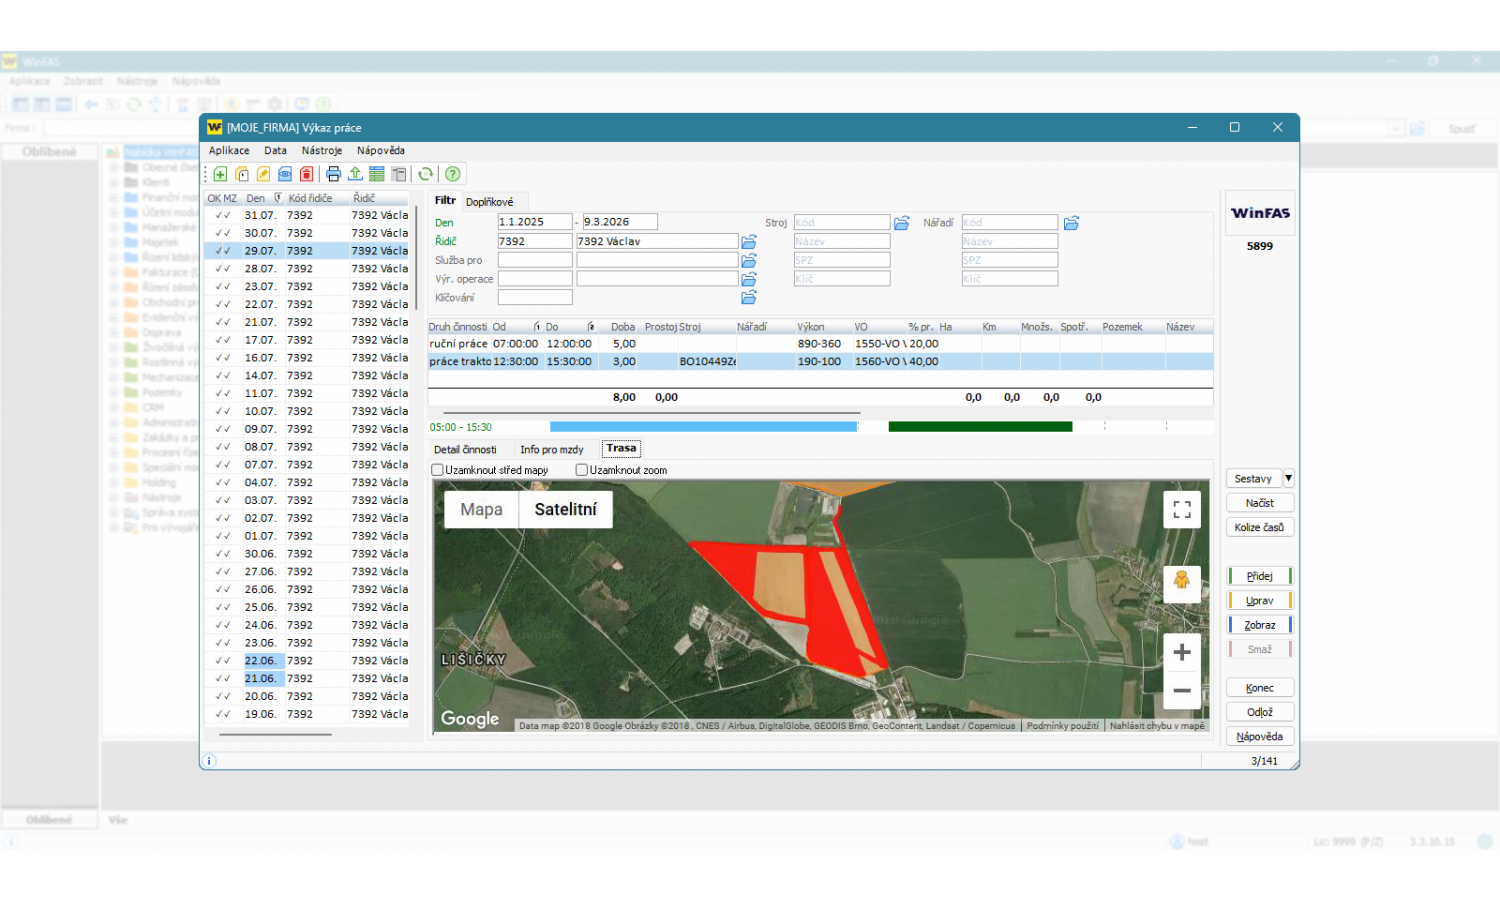Click the printer icon in toolbar

[x=334, y=174]
